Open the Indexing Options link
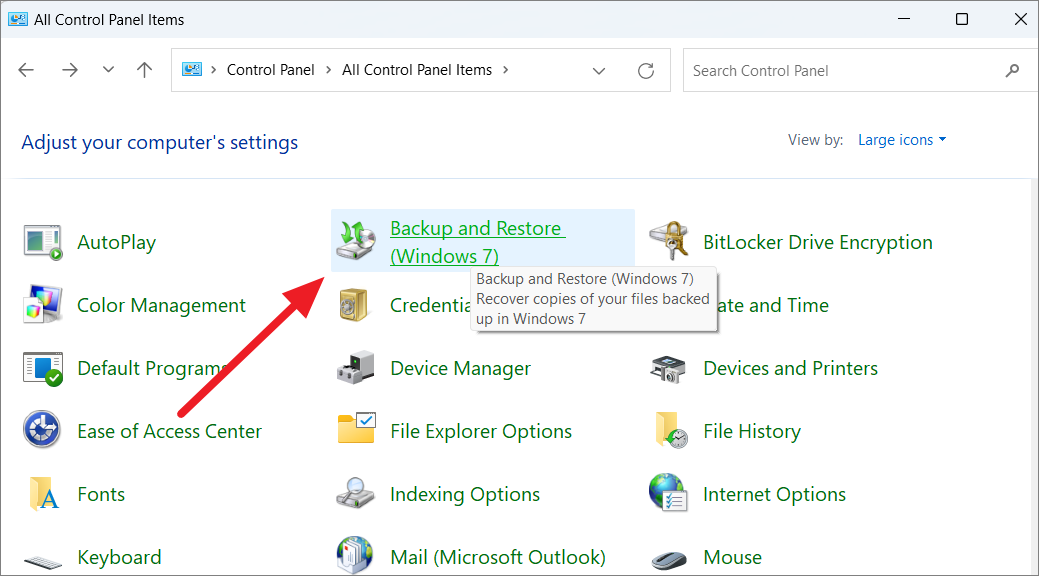 465,494
